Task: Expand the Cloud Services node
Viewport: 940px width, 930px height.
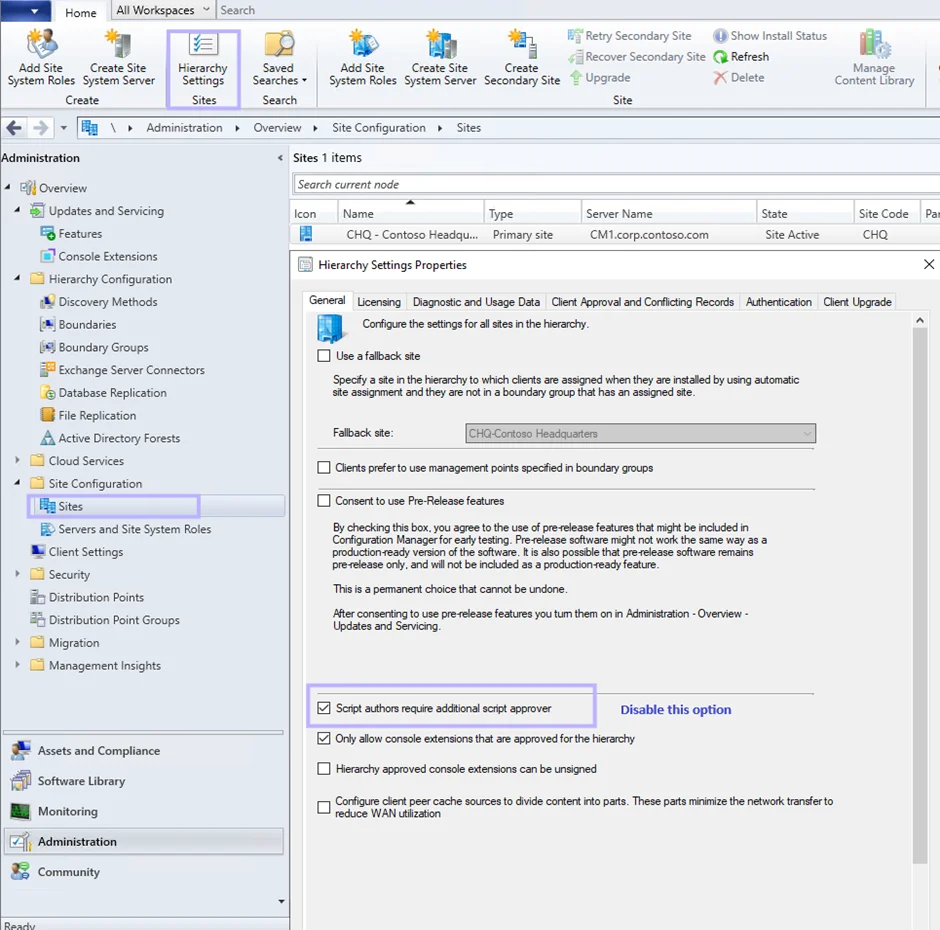Action: [x=17, y=461]
